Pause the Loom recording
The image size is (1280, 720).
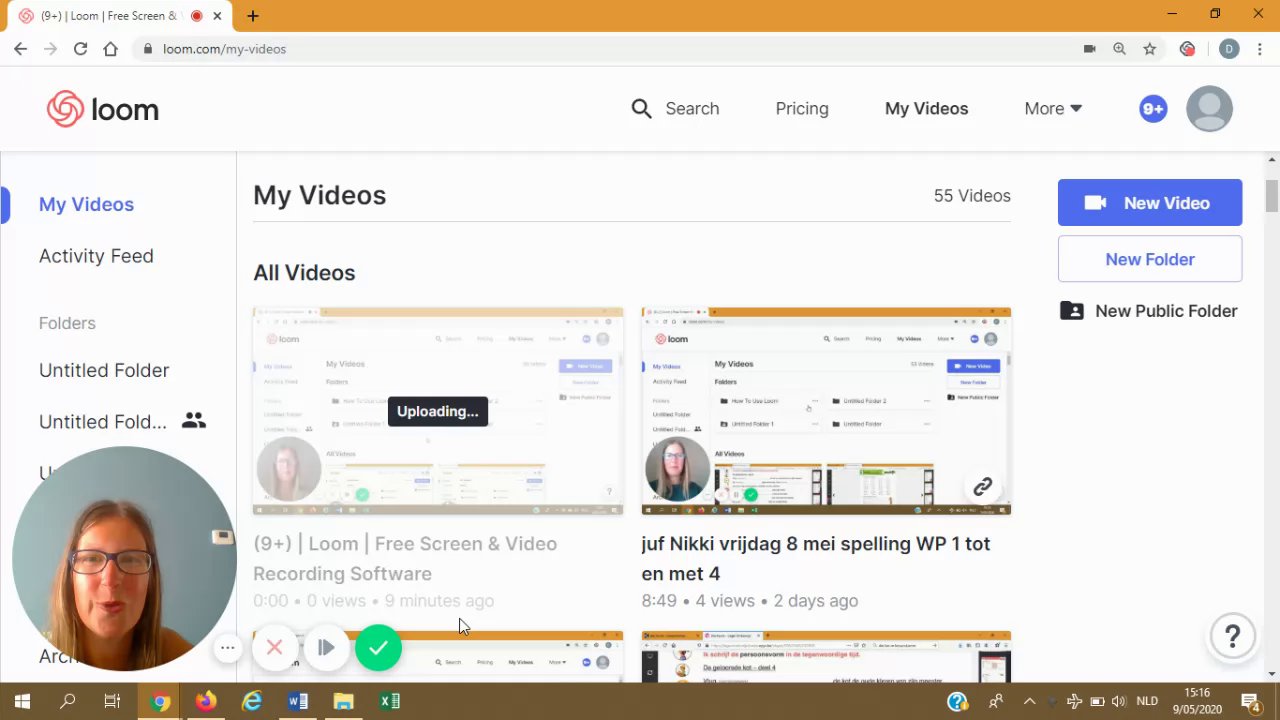325,648
